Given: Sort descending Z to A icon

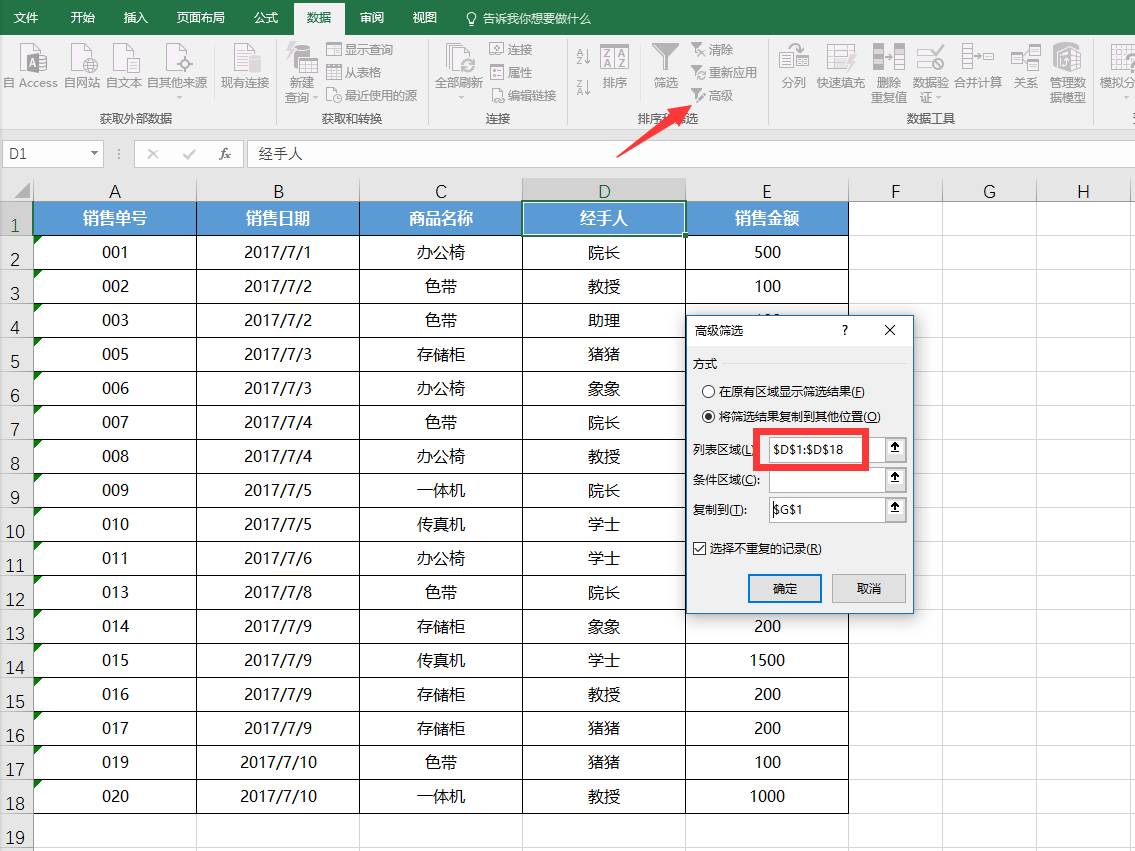Looking at the screenshot, I should coord(583,88).
